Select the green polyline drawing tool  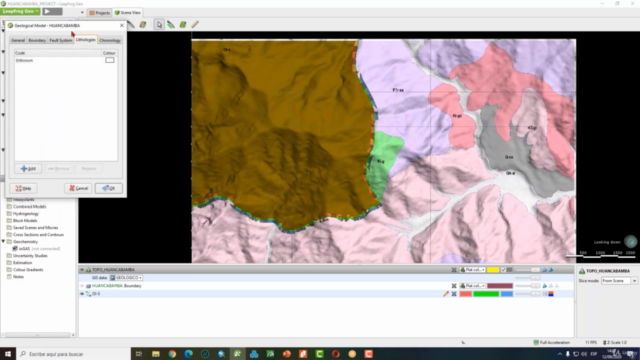point(171,25)
